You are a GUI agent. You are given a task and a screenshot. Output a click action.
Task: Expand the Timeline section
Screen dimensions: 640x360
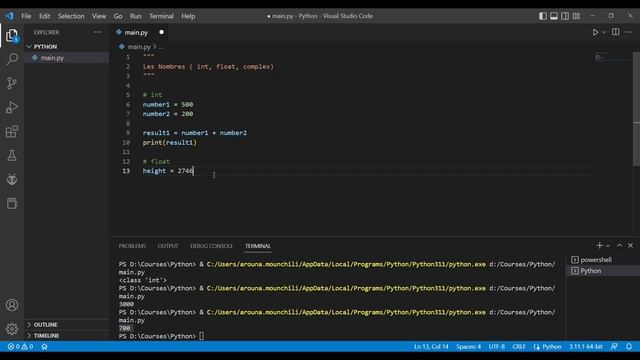[x=67, y=336]
